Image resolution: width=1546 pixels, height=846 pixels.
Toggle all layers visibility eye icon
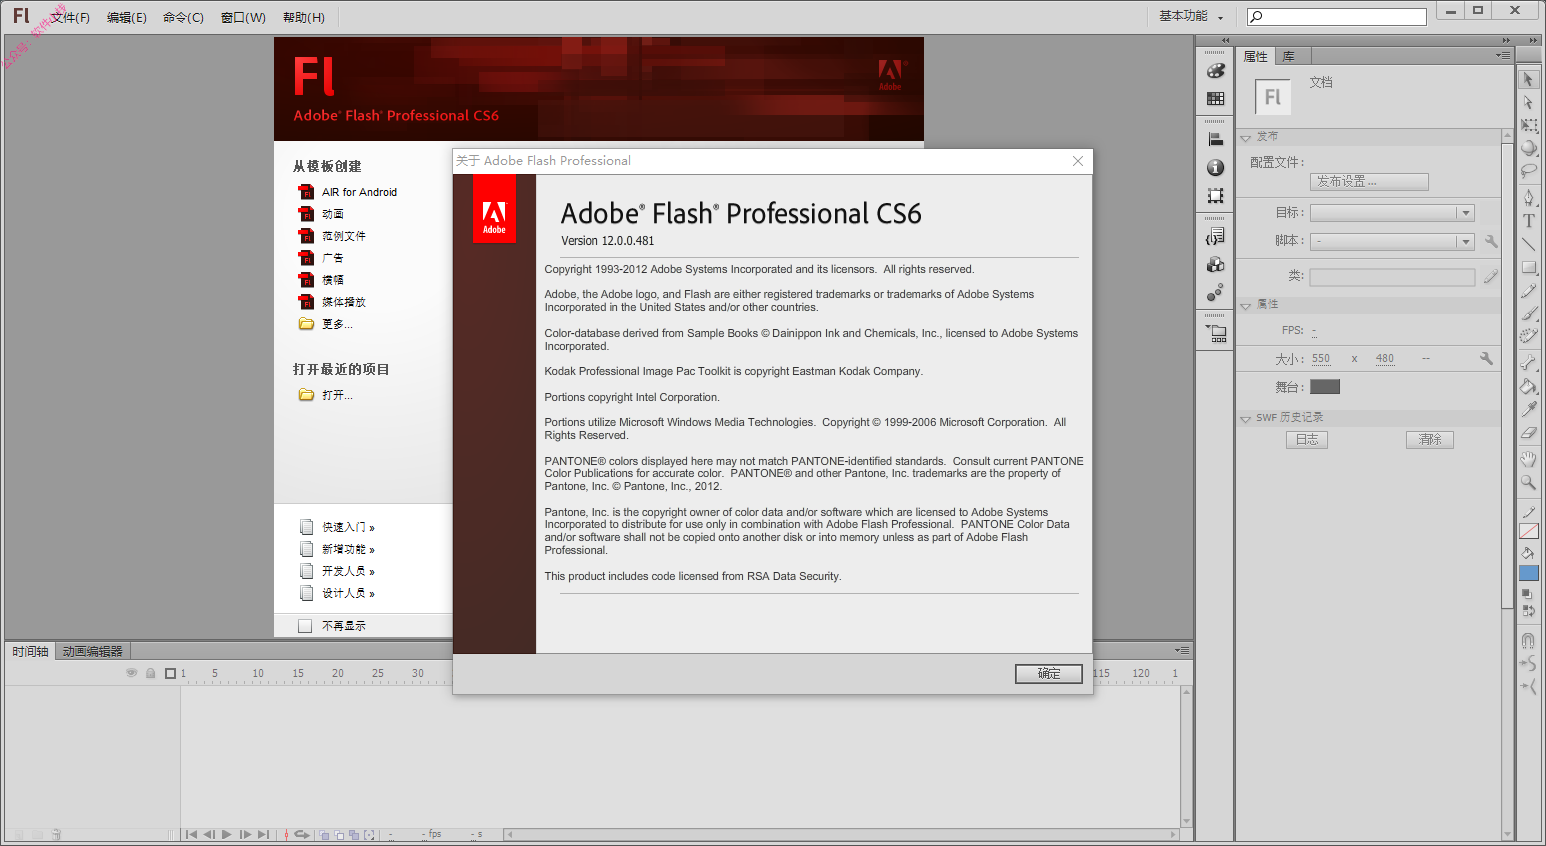click(x=131, y=673)
